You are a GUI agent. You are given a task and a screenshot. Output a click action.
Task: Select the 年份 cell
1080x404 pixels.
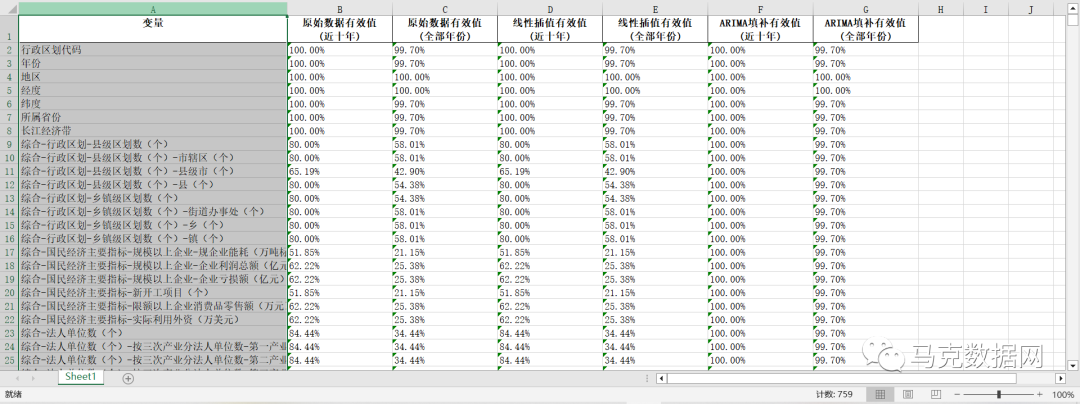pyautogui.click(x=153, y=63)
